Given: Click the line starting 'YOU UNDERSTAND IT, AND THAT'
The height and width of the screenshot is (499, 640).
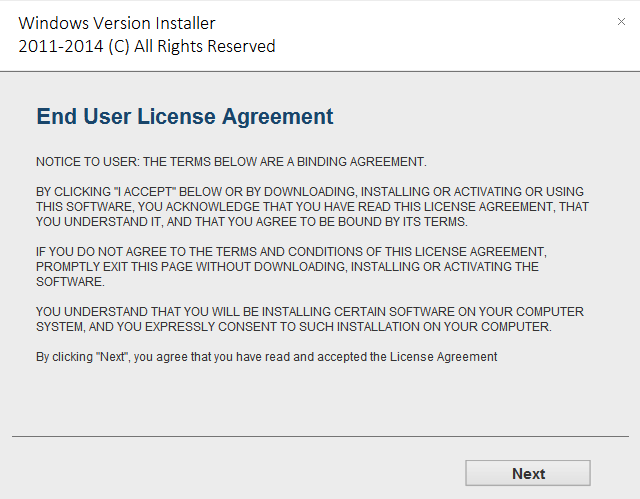Looking at the screenshot, I should tap(251, 222).
